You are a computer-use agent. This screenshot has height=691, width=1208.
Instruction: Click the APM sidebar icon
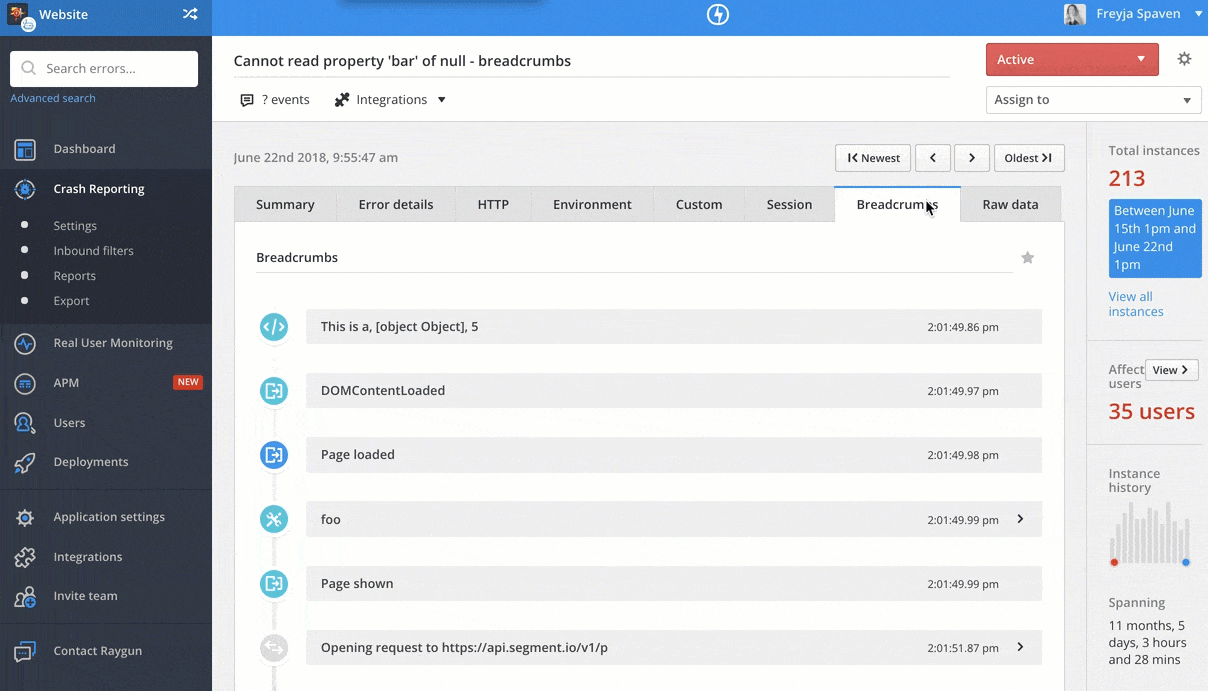(25, 383)
